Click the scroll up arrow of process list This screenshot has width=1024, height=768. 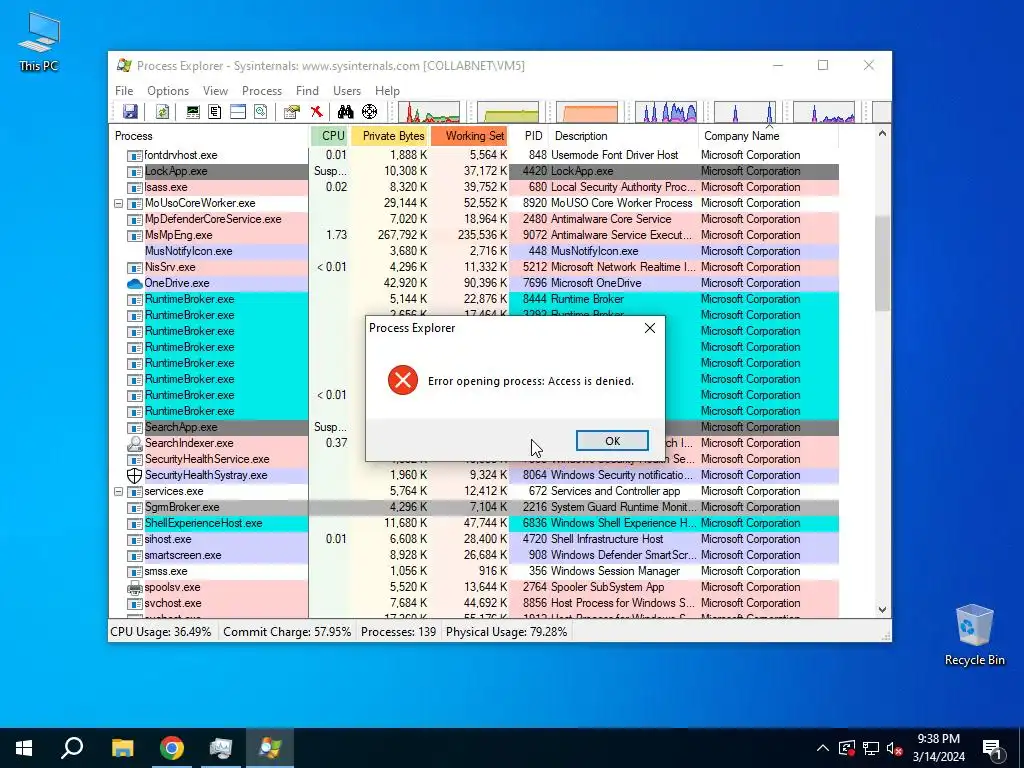882,133
